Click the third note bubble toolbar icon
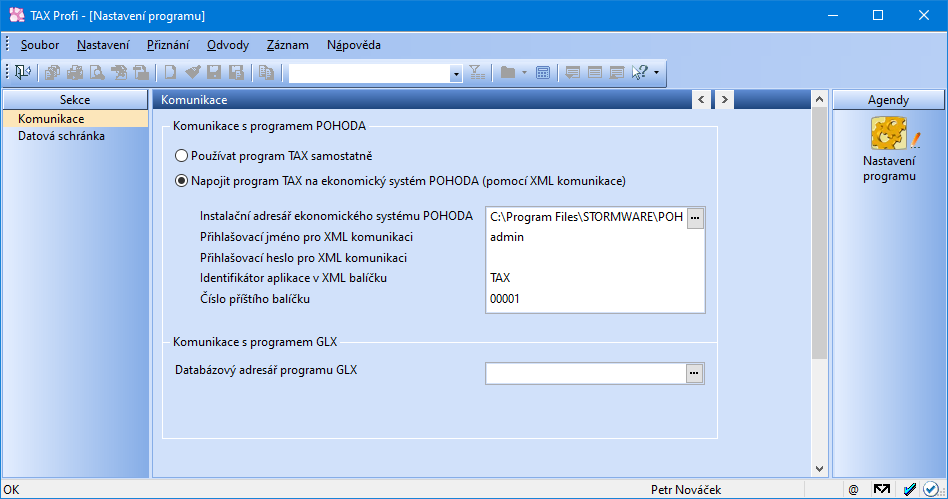 617,73
